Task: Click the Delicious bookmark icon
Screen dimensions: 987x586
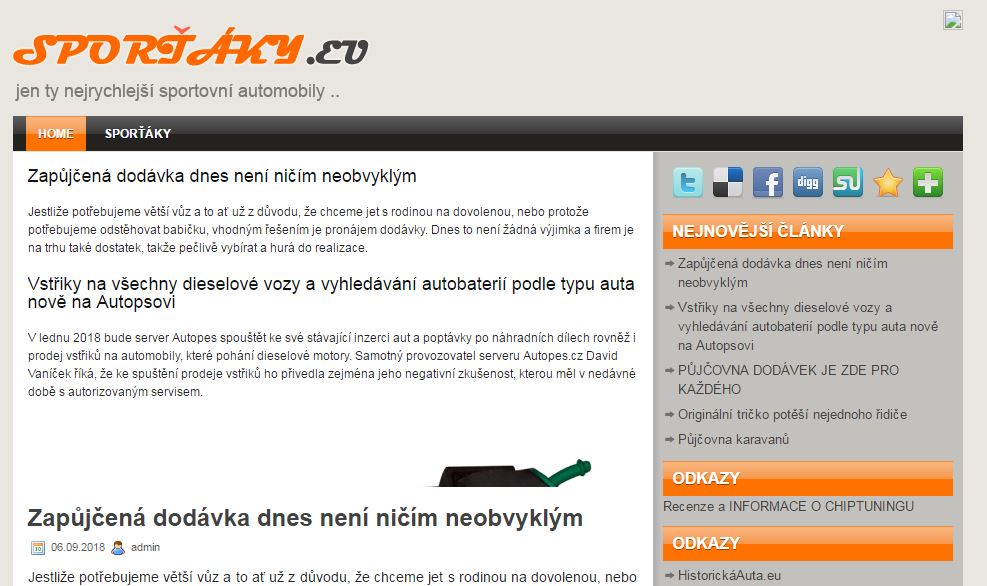Action: click(x=728, y=183)
